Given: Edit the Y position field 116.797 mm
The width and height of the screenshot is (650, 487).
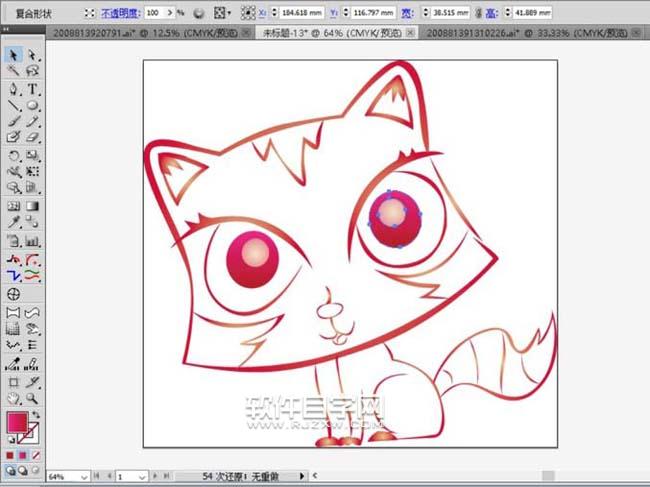Looking at the screenshot, I should (x=374, y=13).
